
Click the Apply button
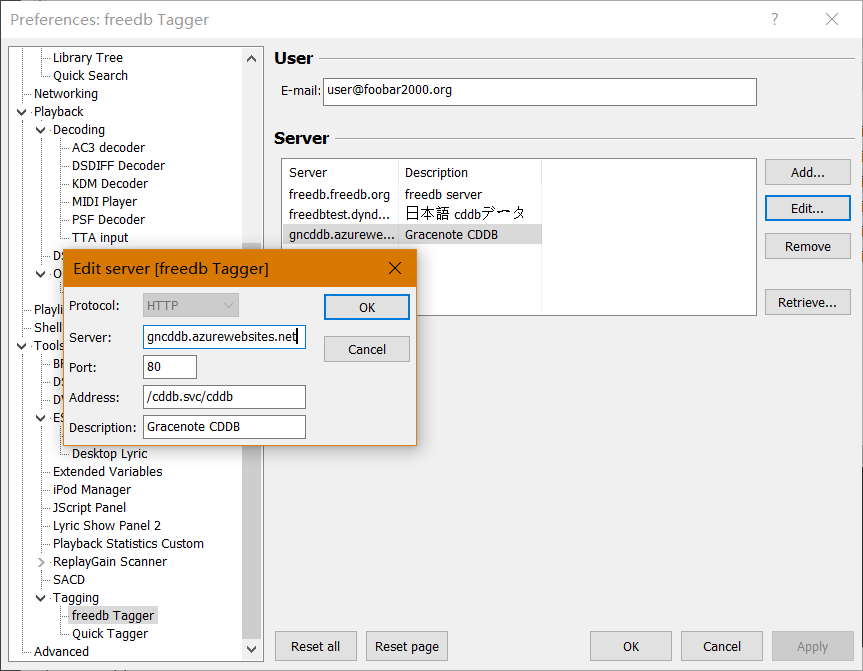812,646
